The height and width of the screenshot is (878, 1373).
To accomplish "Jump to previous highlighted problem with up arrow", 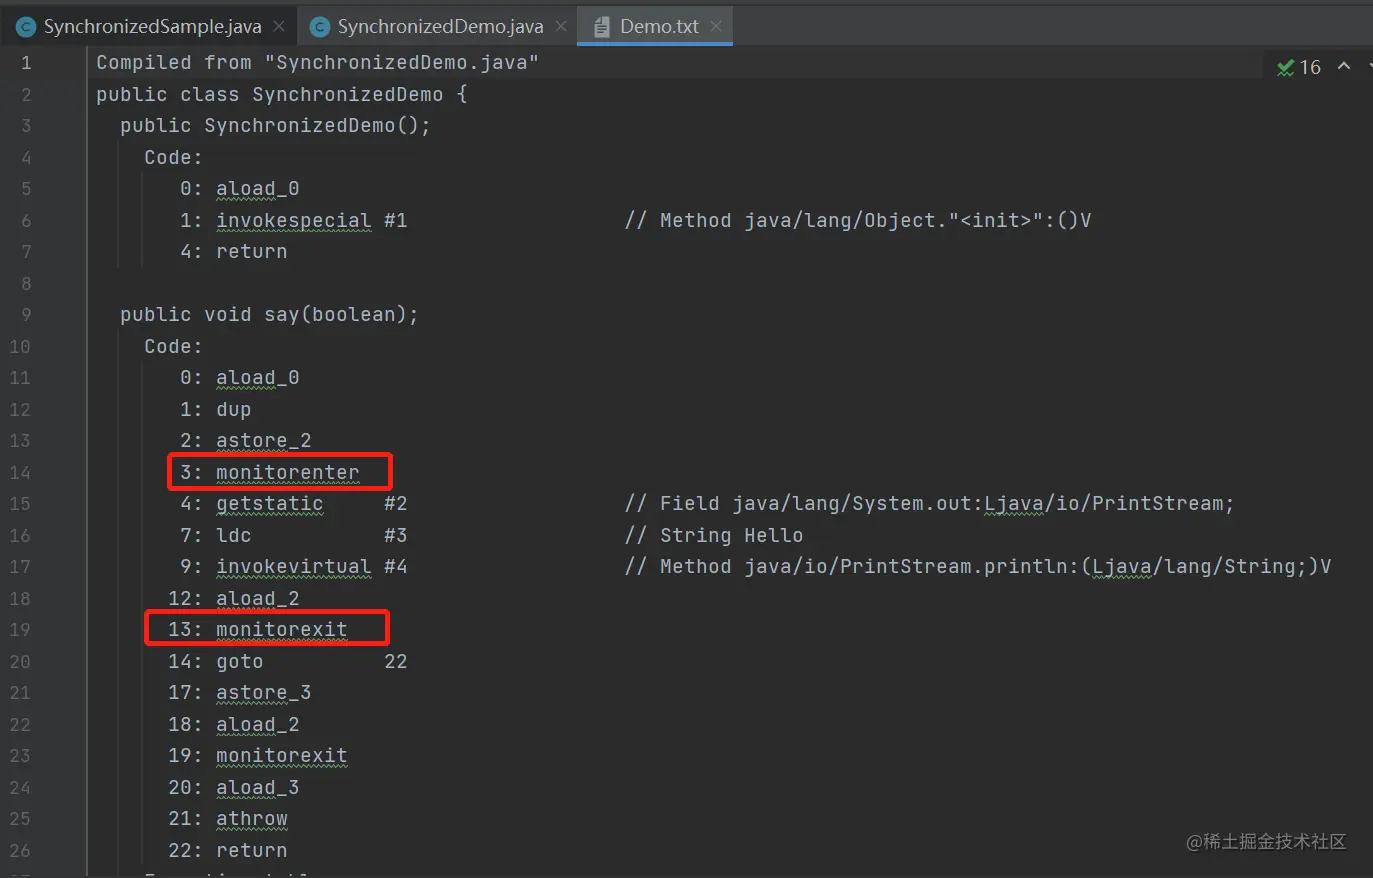I will pyautogui.click(x=1344, y=66).
